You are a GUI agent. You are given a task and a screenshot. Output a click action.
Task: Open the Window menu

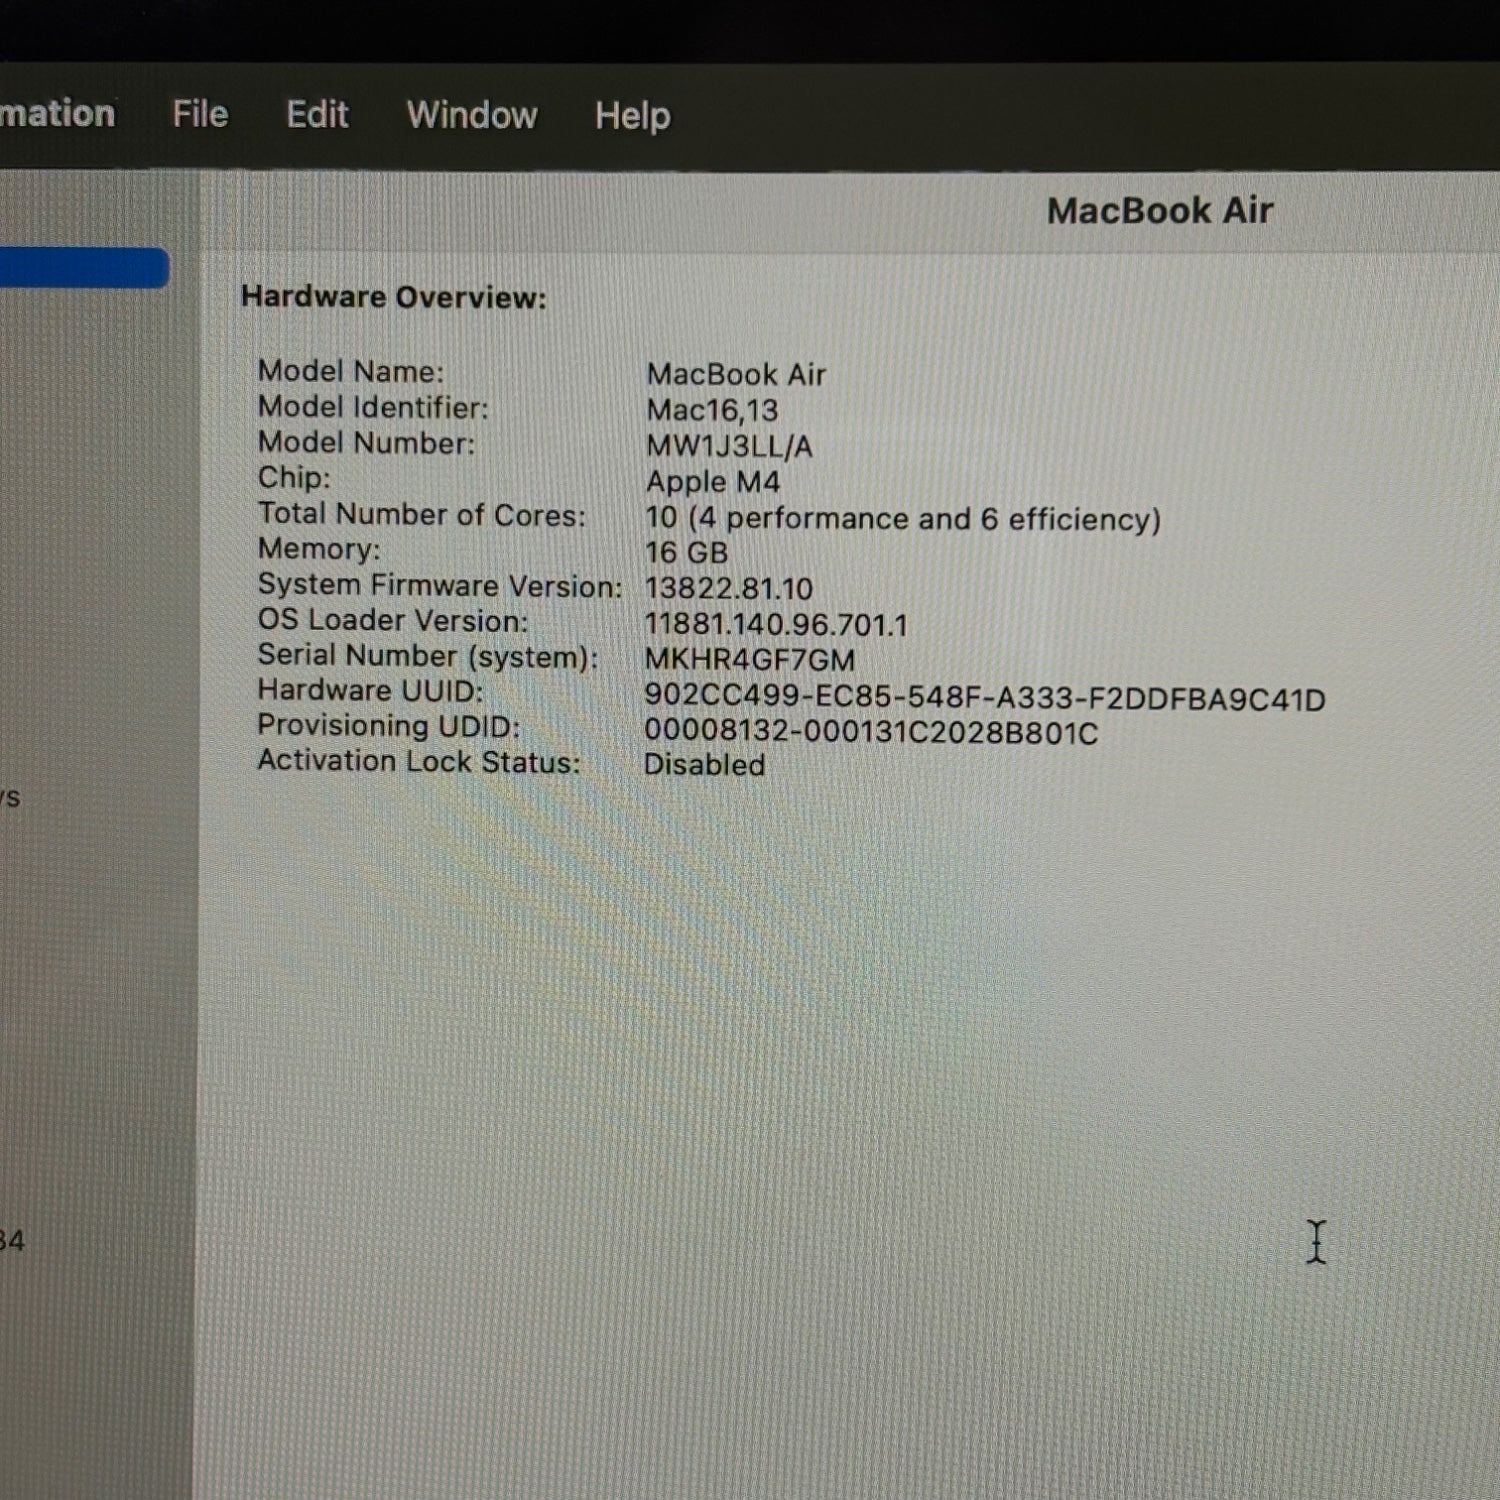point(472,115)
